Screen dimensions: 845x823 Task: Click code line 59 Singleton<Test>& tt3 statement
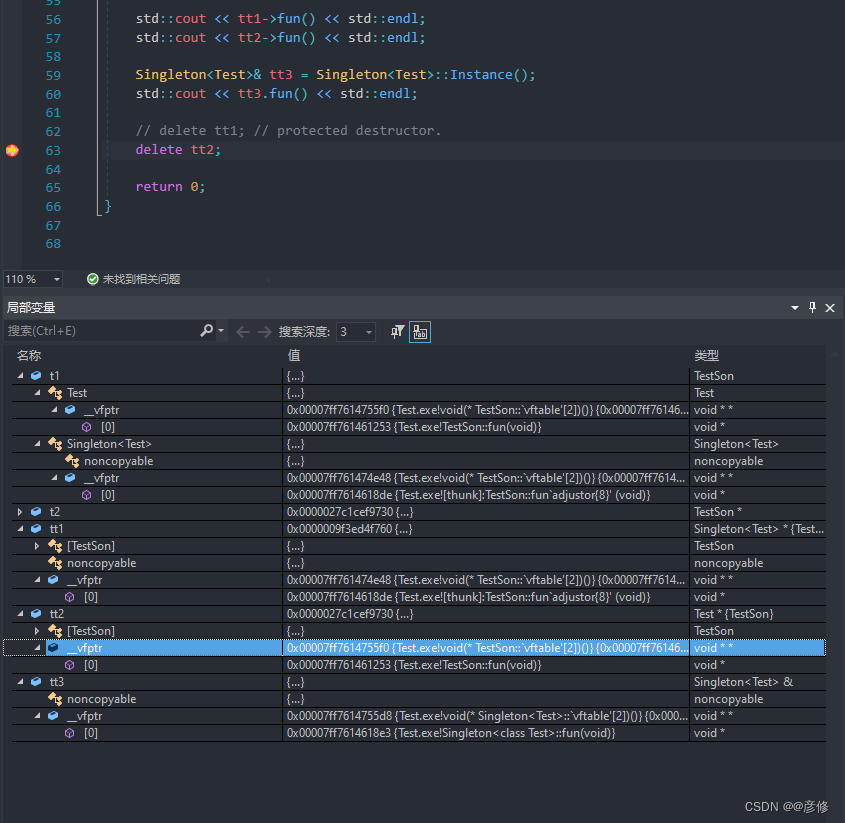coord(335,74)
